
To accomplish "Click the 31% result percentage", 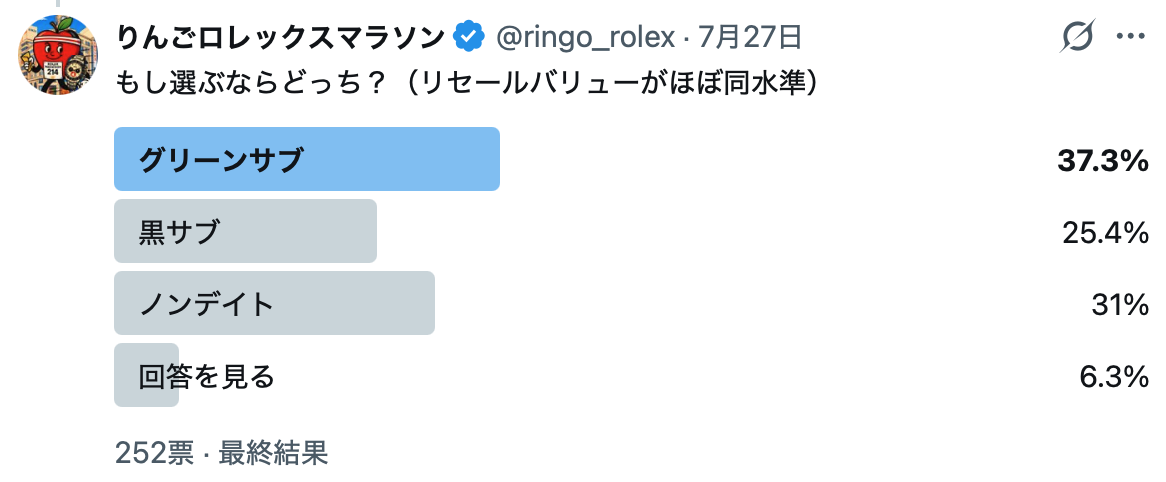I will click(x=1121, y=304).
